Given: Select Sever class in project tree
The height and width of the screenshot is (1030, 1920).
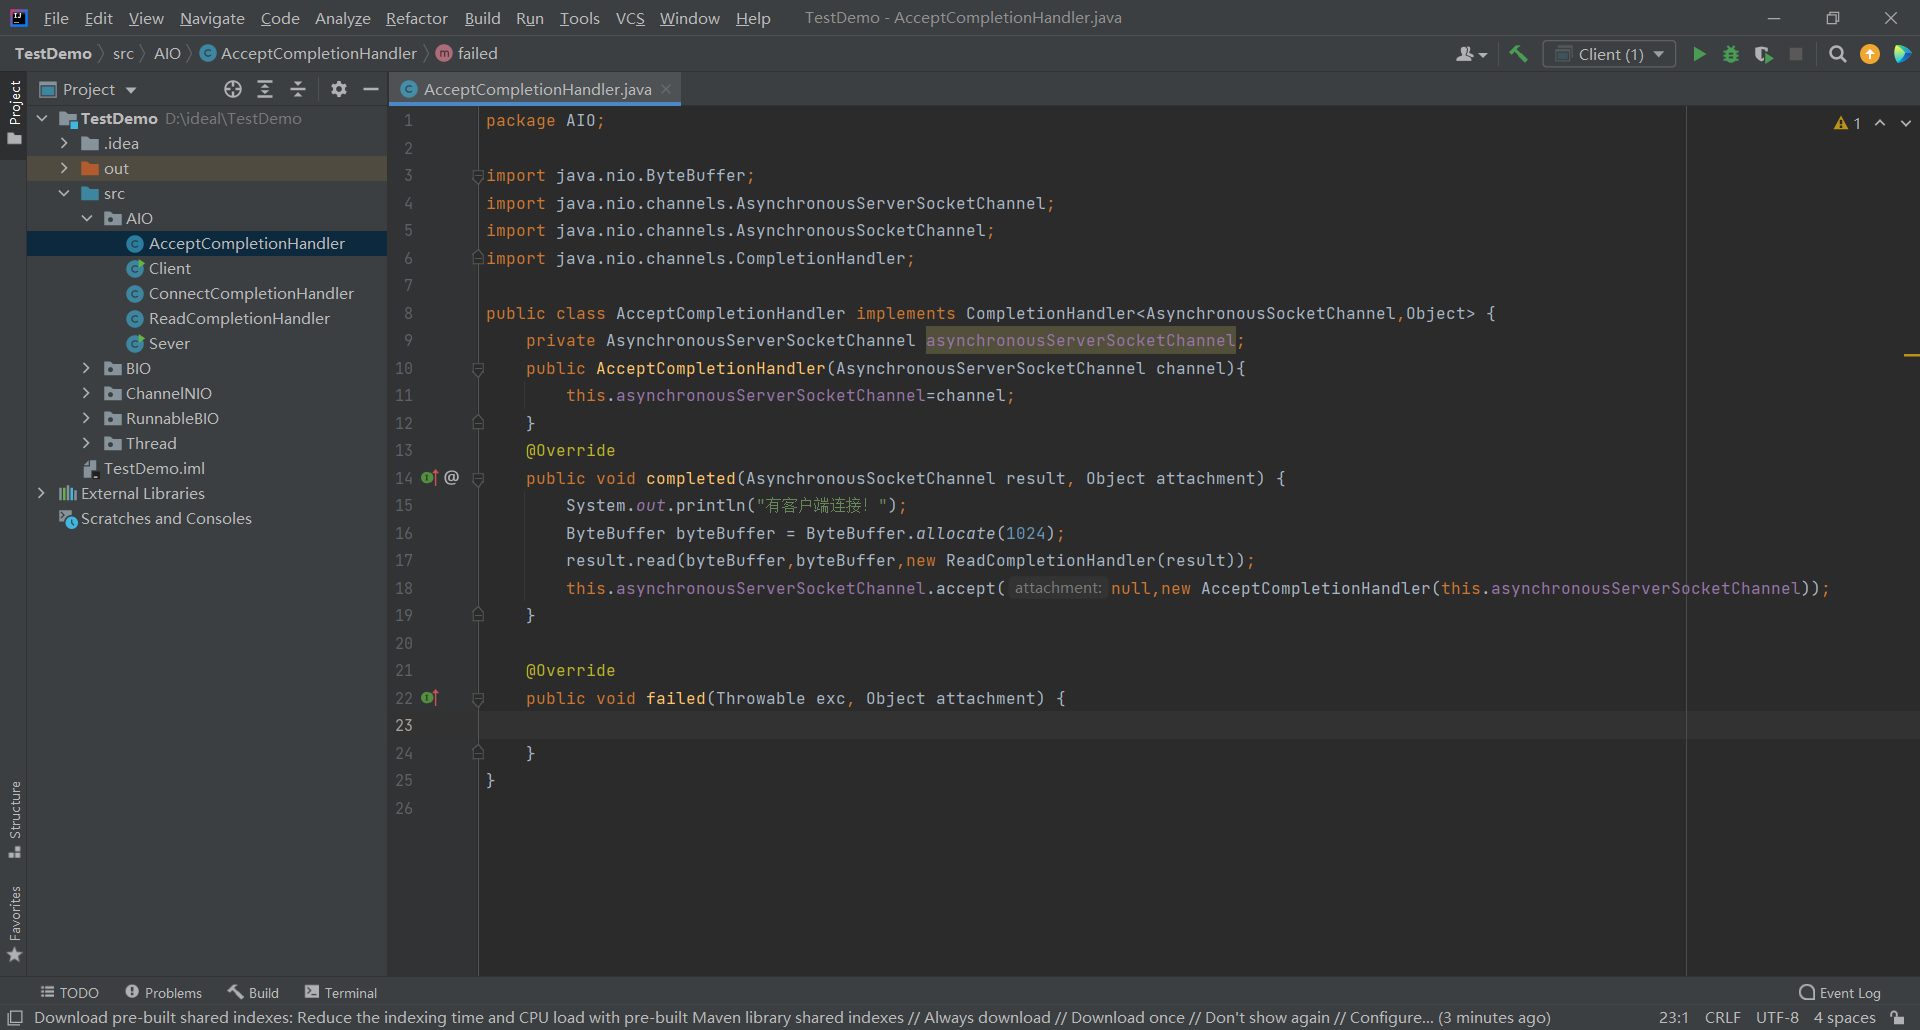Looking at the screenshot, I should click(158, 343).
